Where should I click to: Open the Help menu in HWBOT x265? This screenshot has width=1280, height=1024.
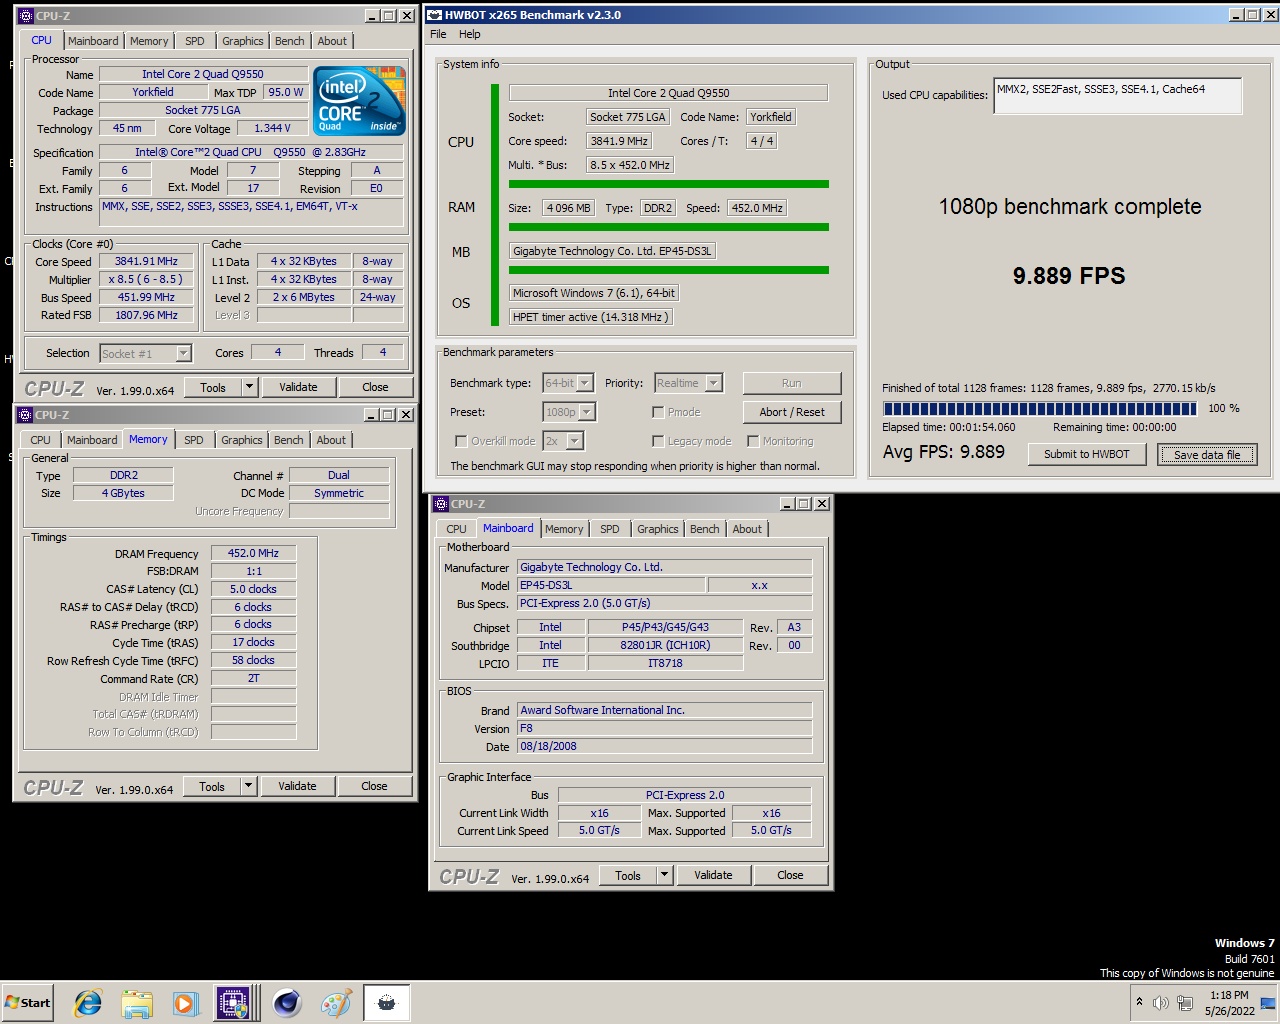click(x=470, y=34)
